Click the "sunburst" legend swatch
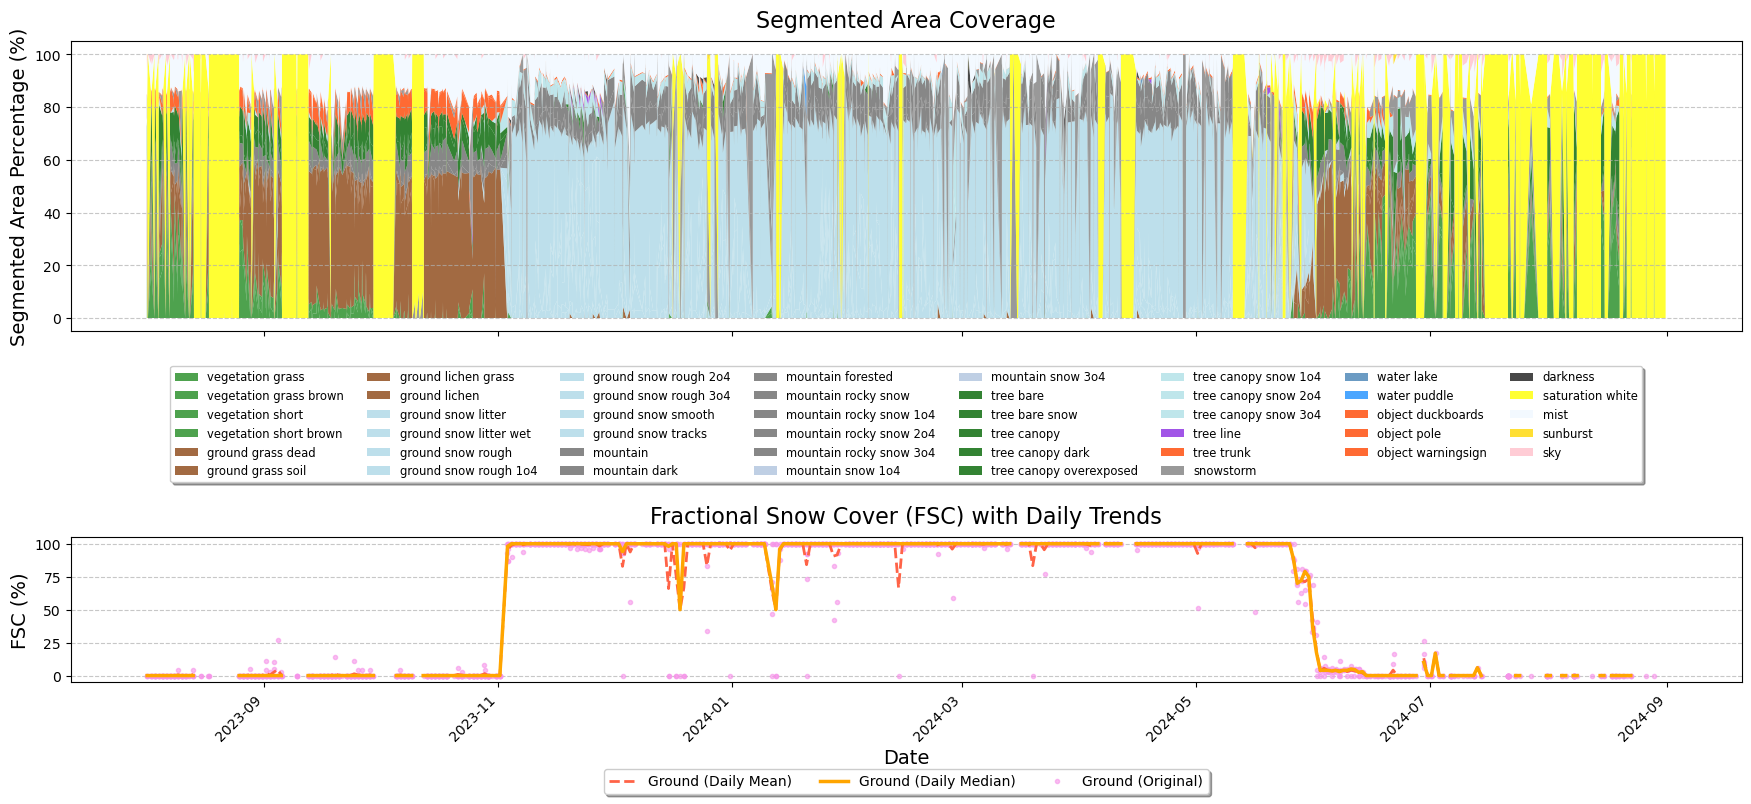This screenshot has width=1751, height=804. point(1521,434)
